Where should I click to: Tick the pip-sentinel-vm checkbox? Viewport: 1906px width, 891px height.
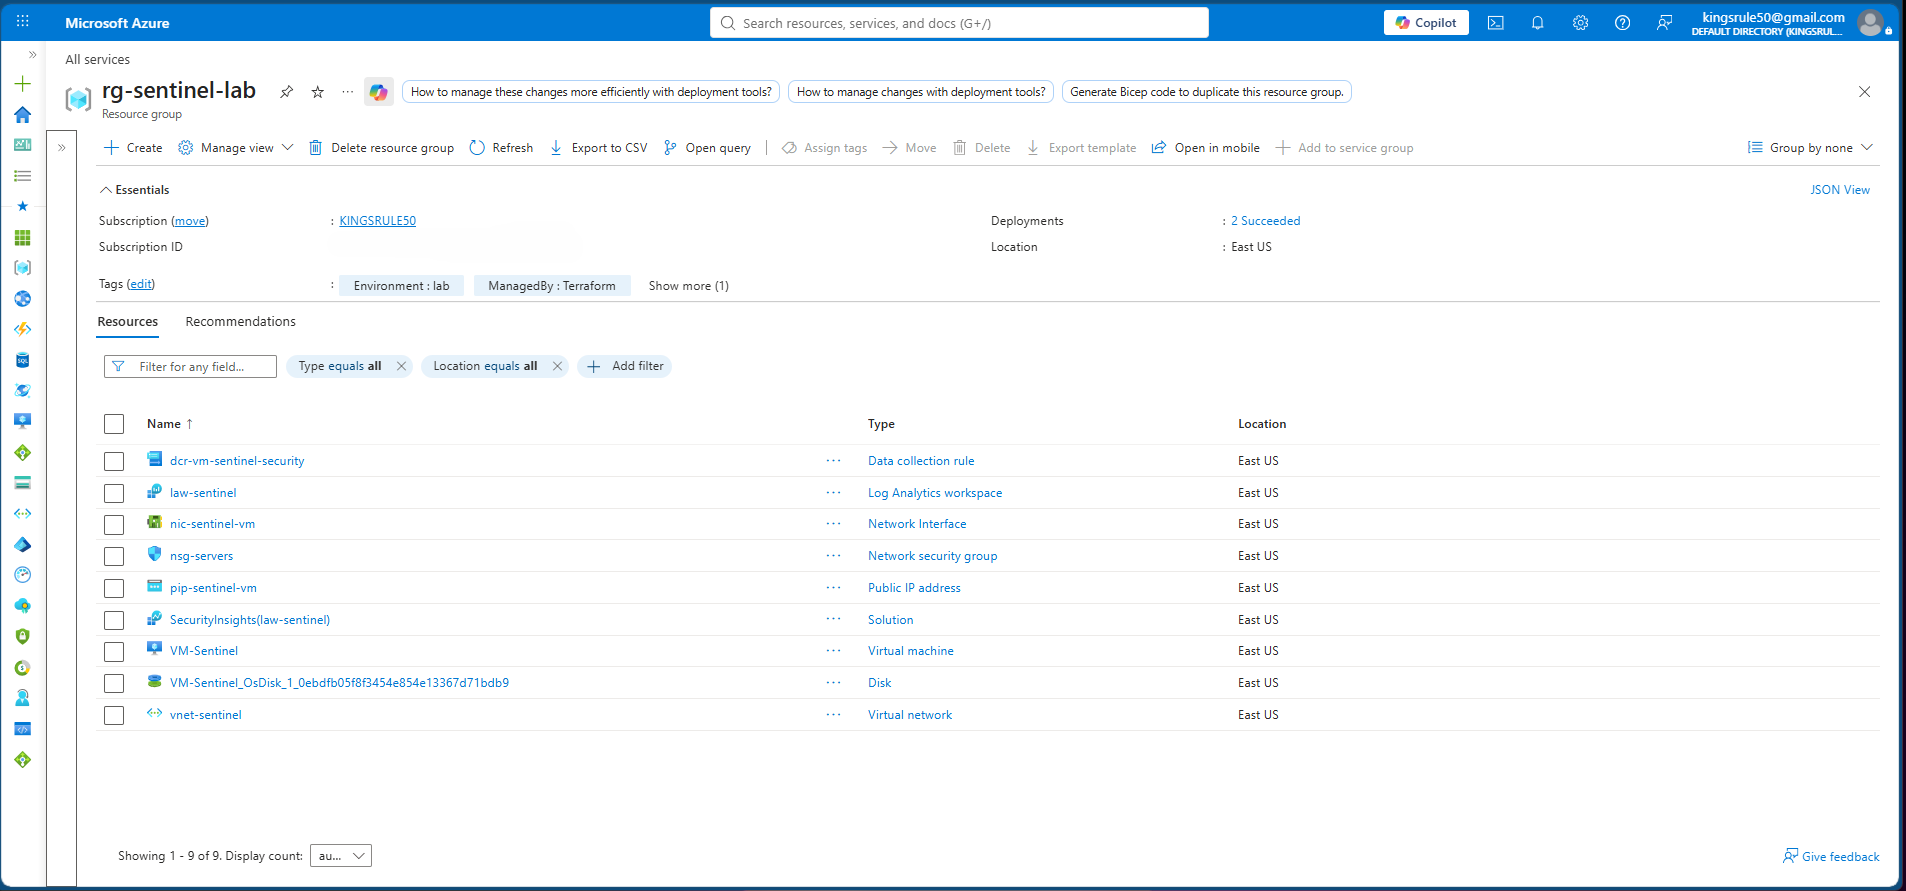[114, 588]
